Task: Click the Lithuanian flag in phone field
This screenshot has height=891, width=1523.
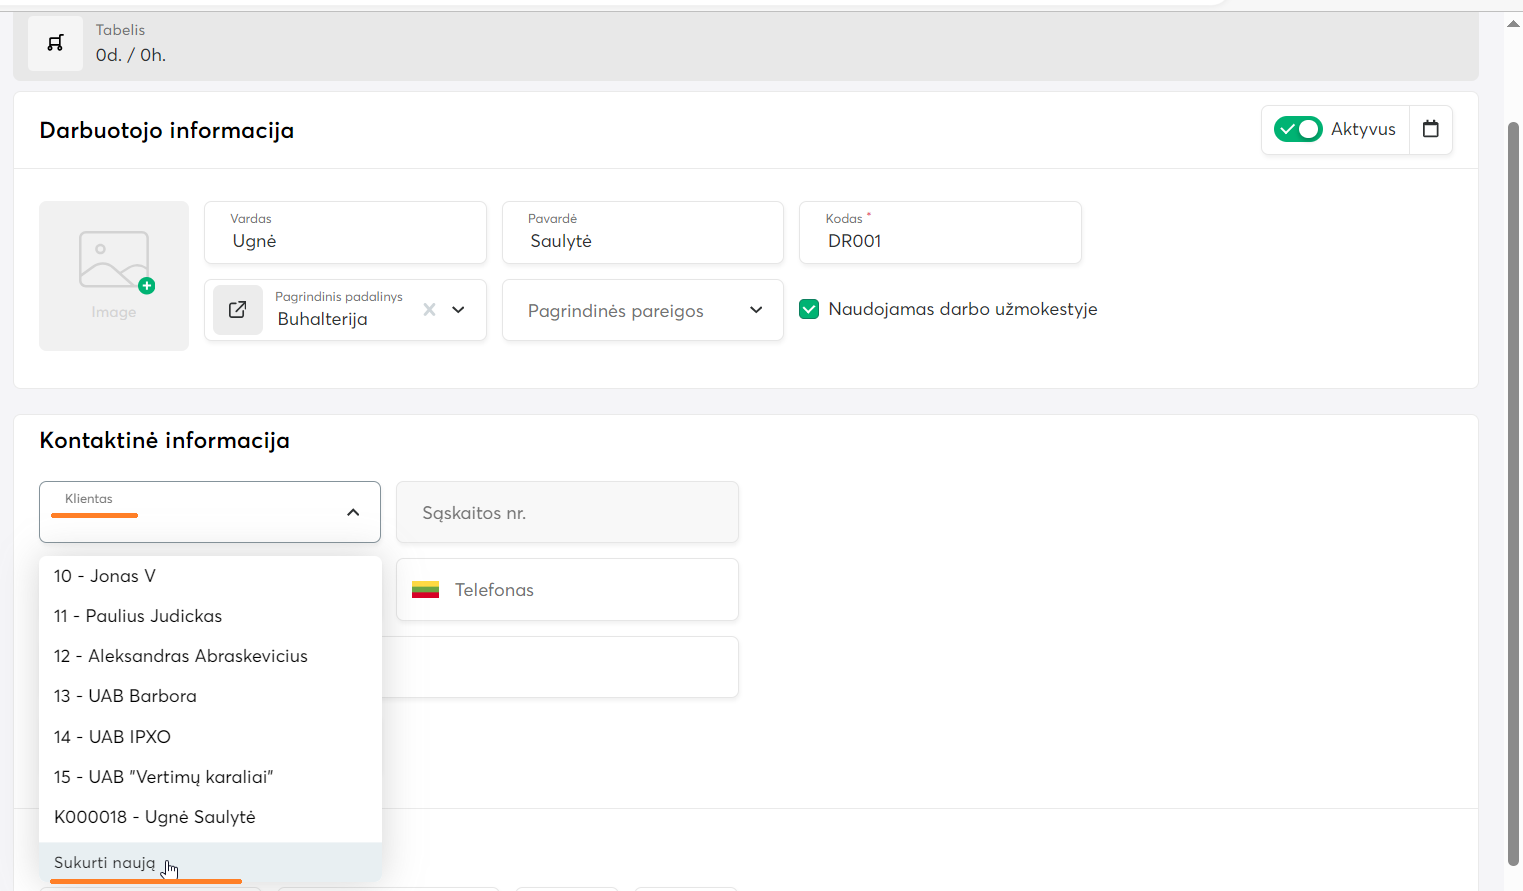Action: coord(425,590)
